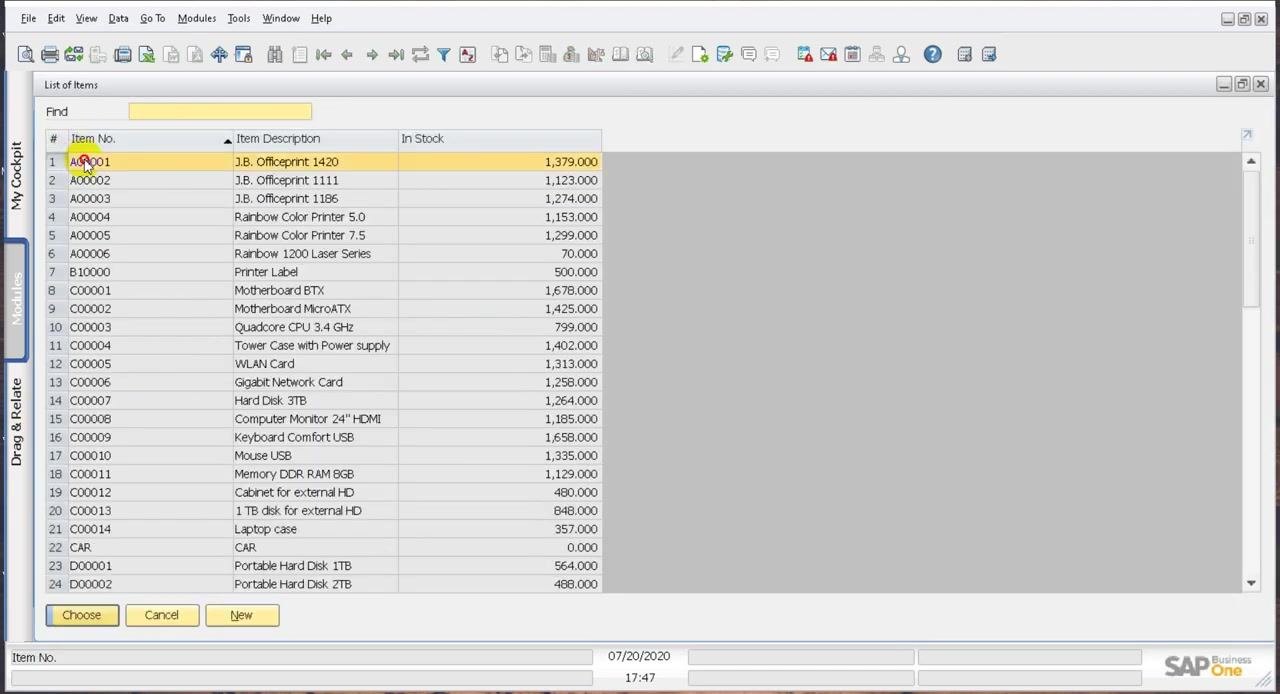Select the Laptop case item
The width and height of the screenshot is (1280, 694).
pos(323,529)
